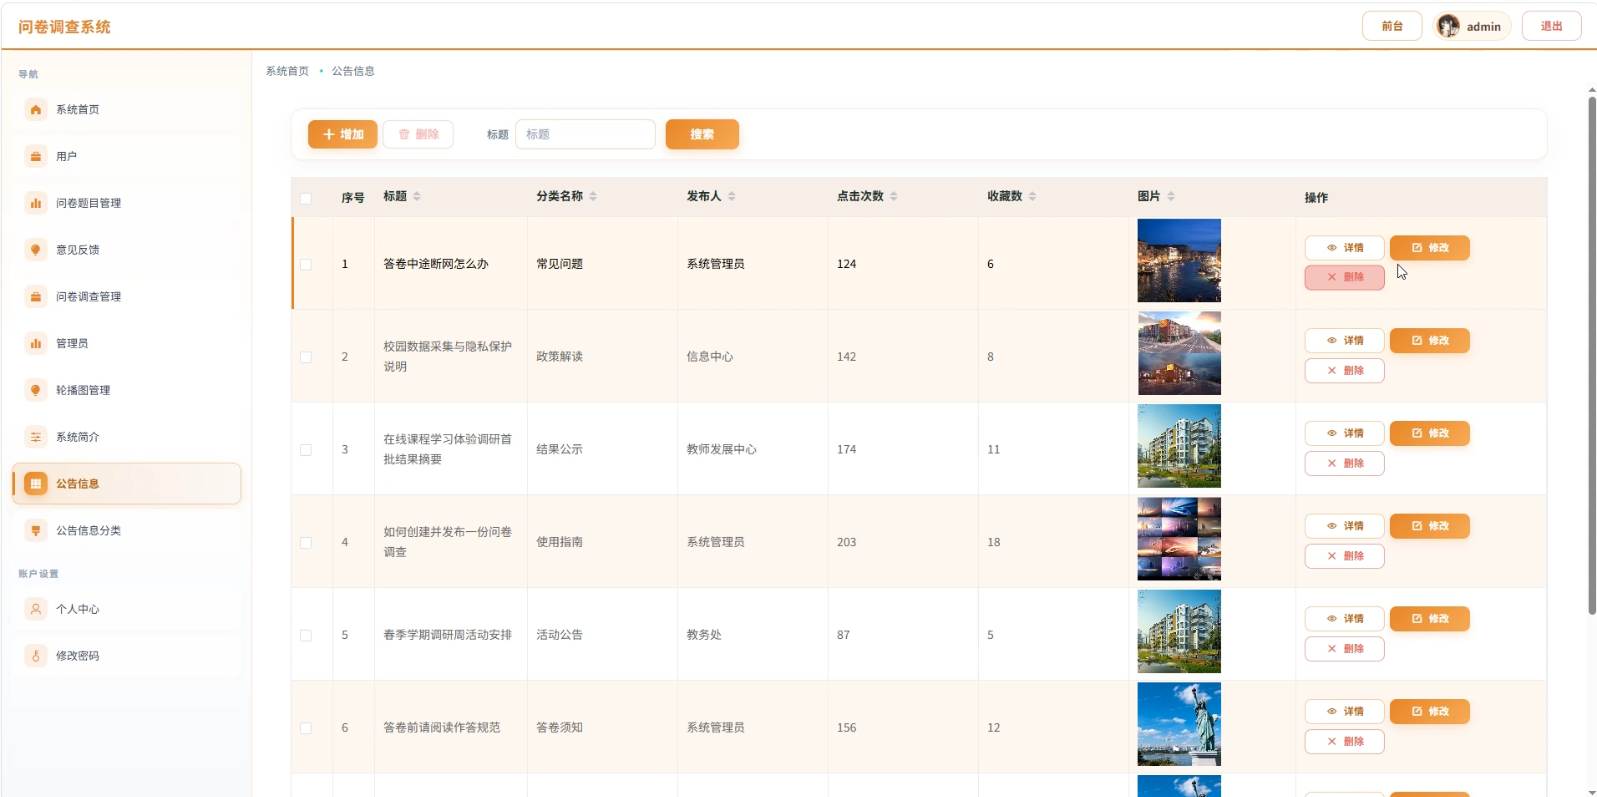Click the trash icon on the toolbar 删除 button
Image resolution: width=1597 pixels, height=797 pixels.
[404, 134]
